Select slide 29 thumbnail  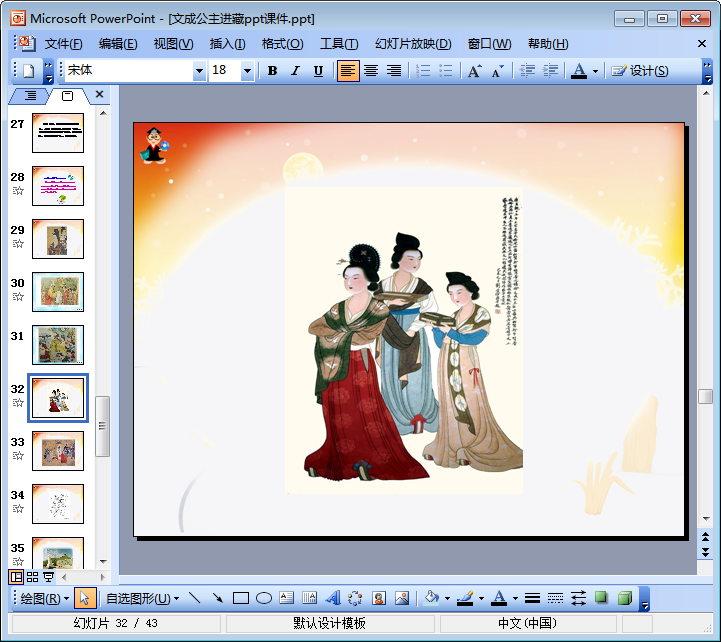coord(58,239)
